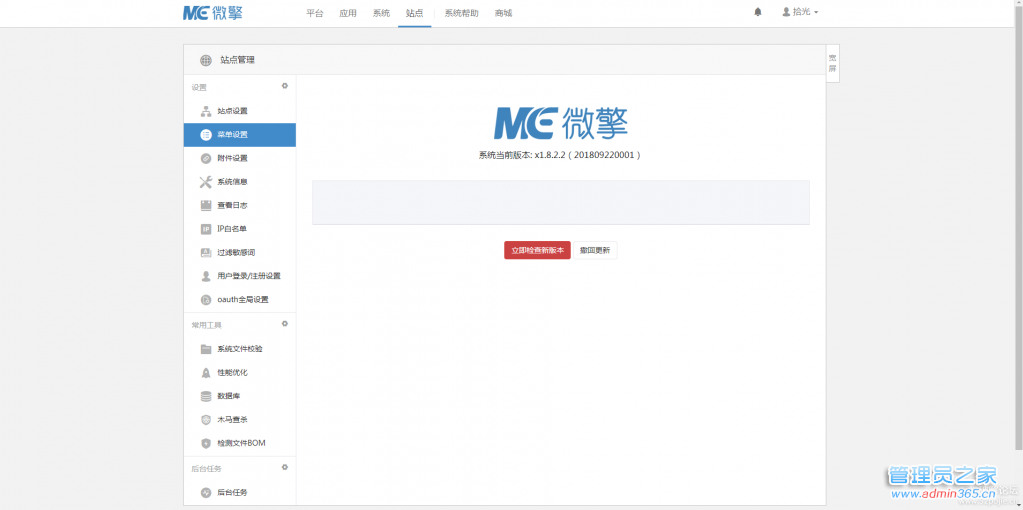Open 系统信息 via its wrench icon
1023x510 pixels.
(206, 182)
